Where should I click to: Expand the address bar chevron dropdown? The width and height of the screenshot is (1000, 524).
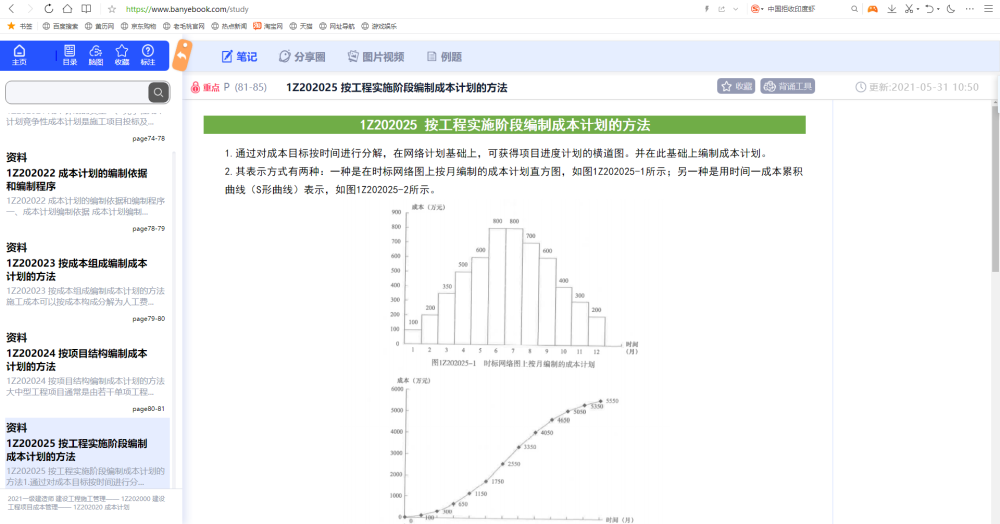[x=733, y=9]
